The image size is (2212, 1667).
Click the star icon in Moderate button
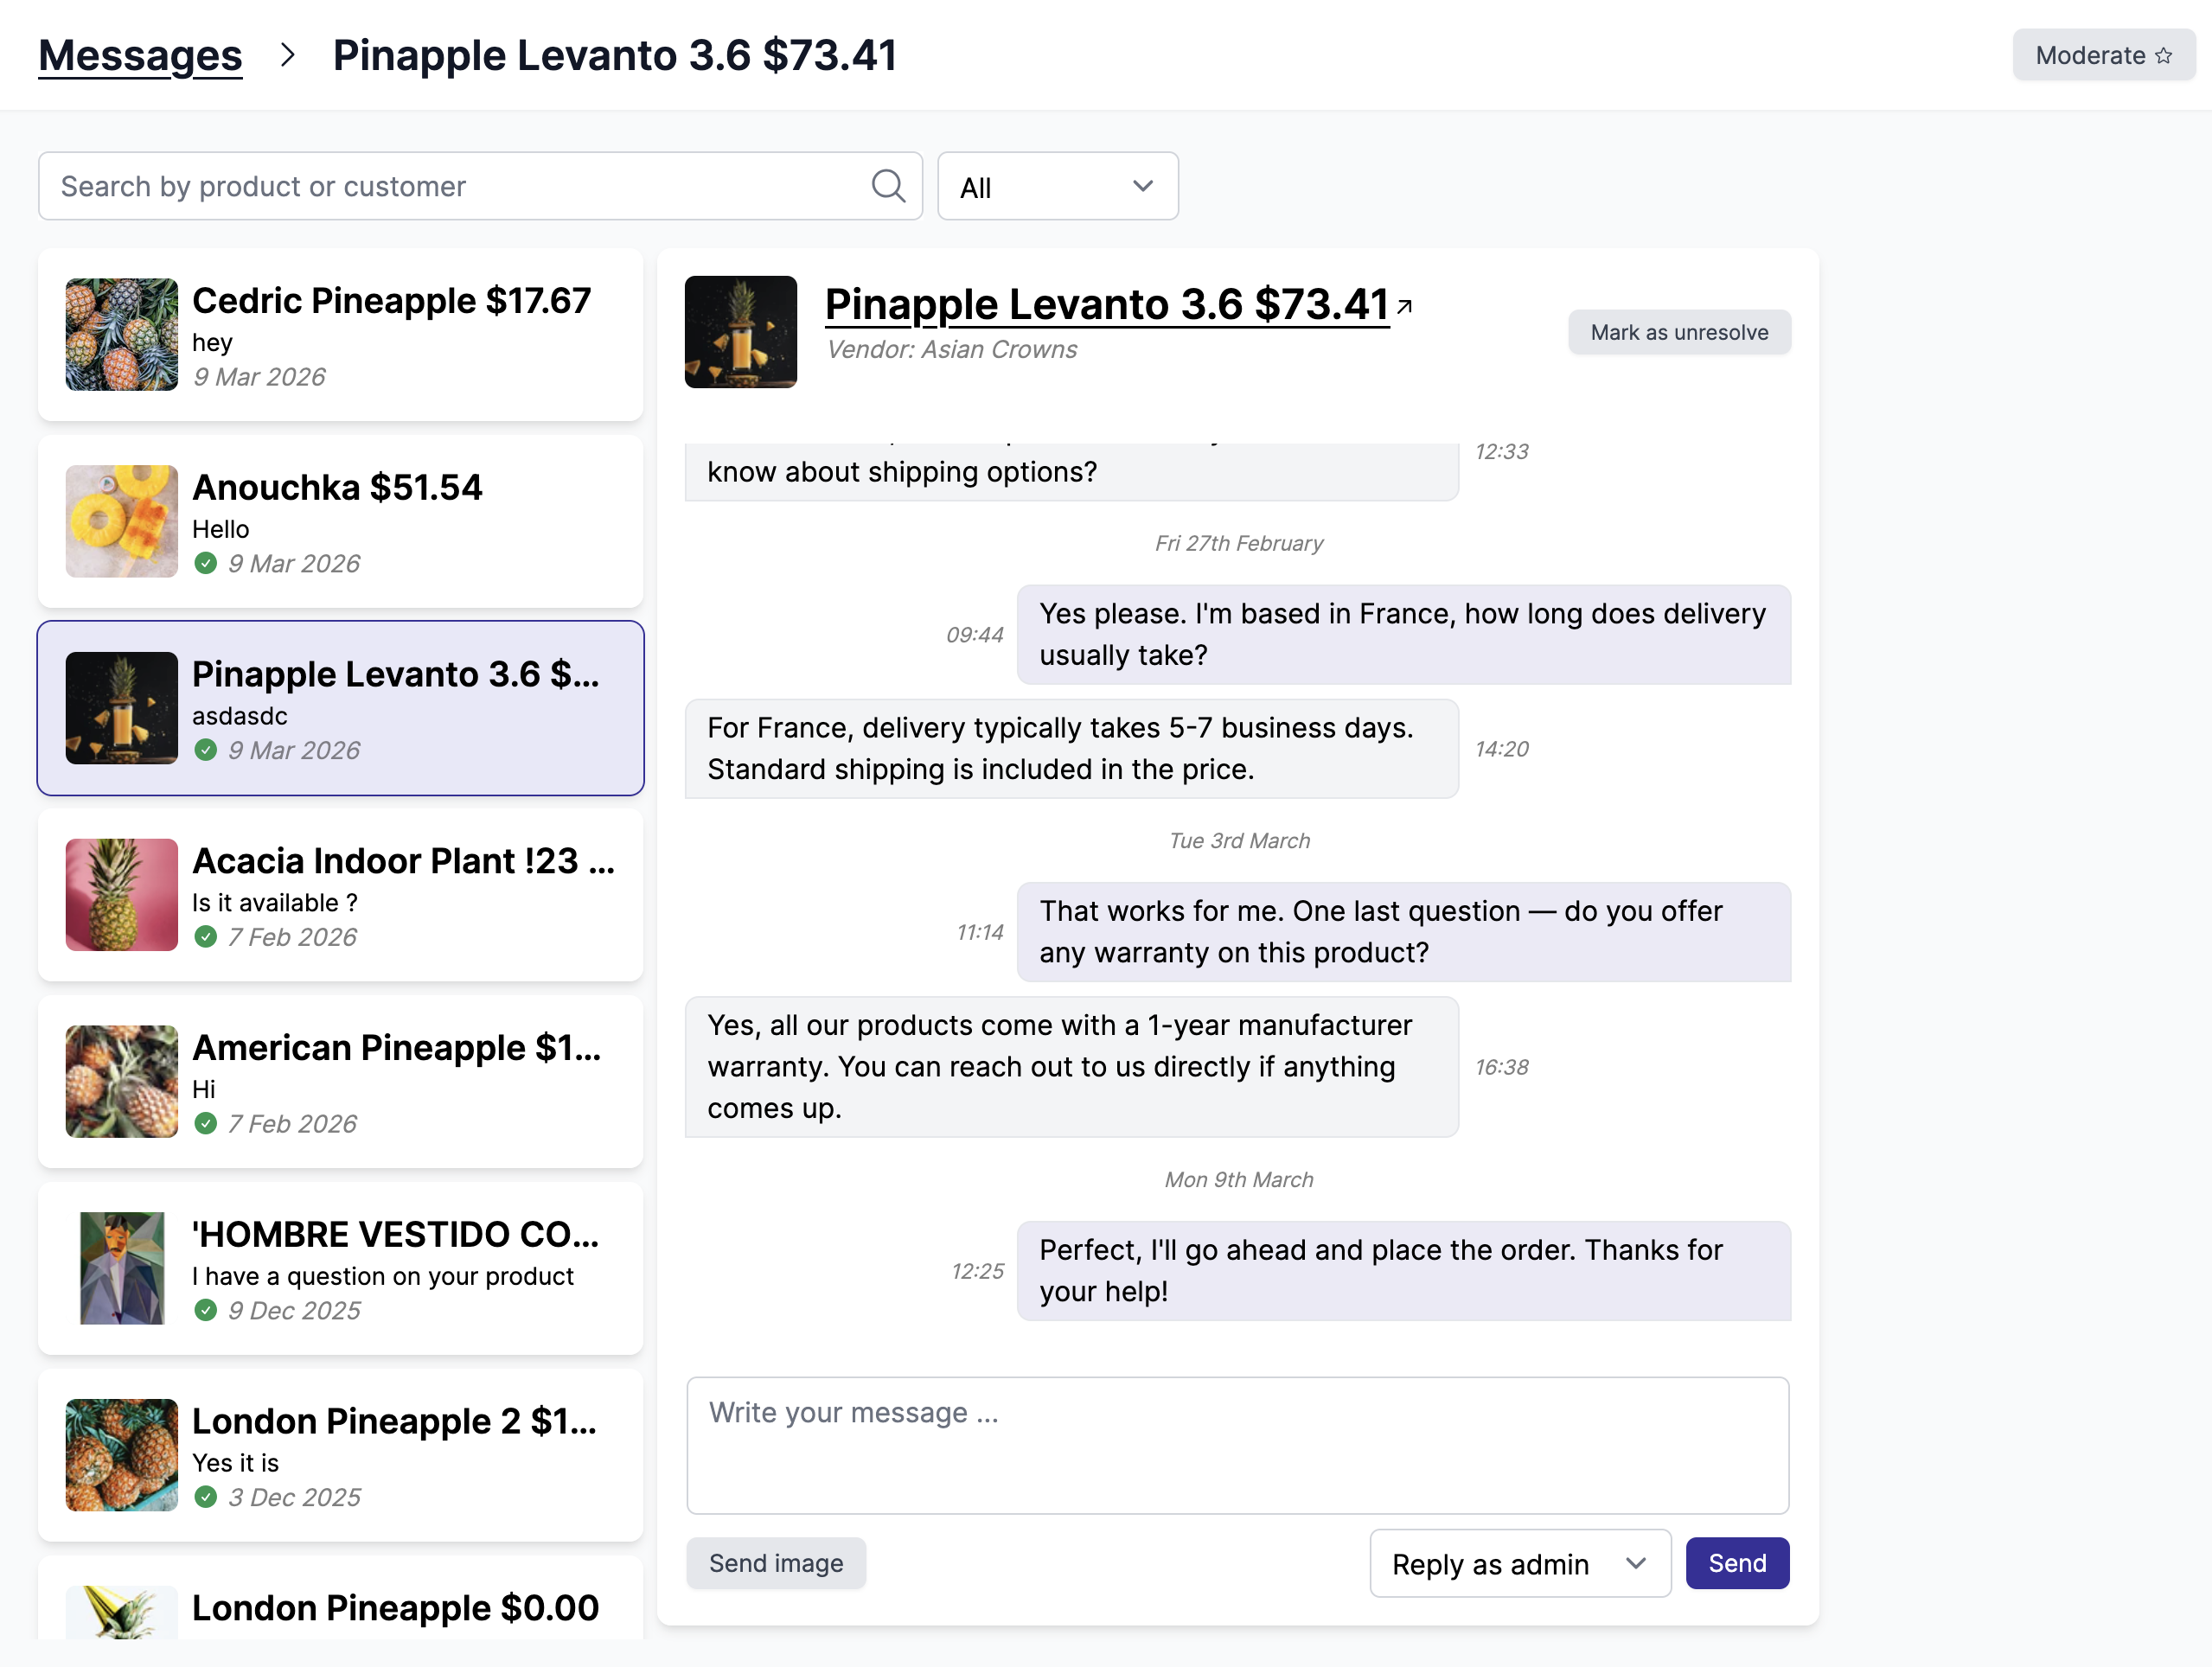click(x=2164, y=55)
